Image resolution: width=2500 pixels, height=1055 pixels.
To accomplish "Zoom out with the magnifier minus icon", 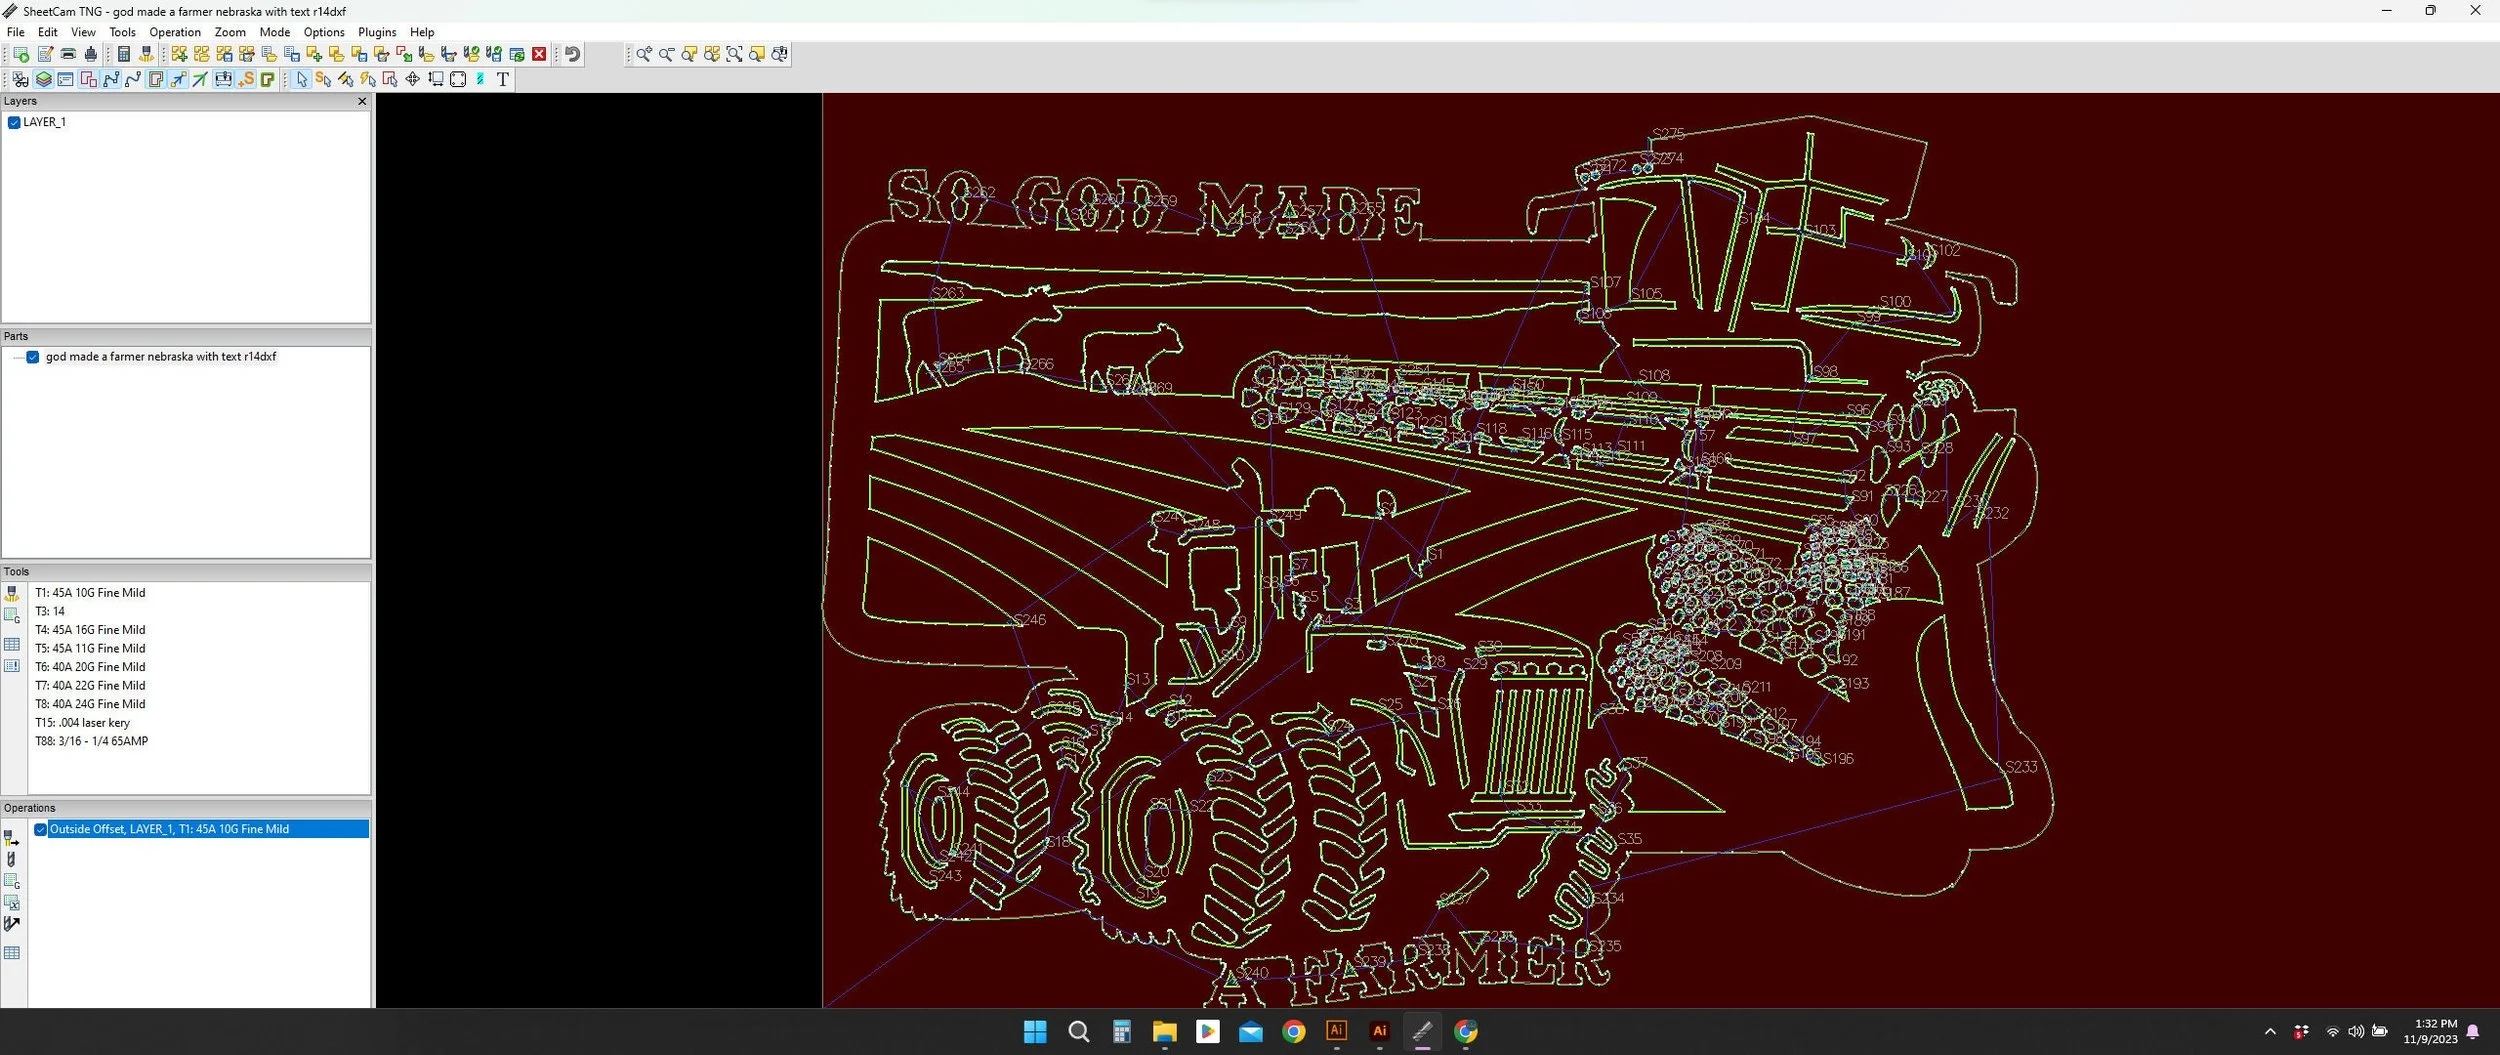I will [666, 54].
